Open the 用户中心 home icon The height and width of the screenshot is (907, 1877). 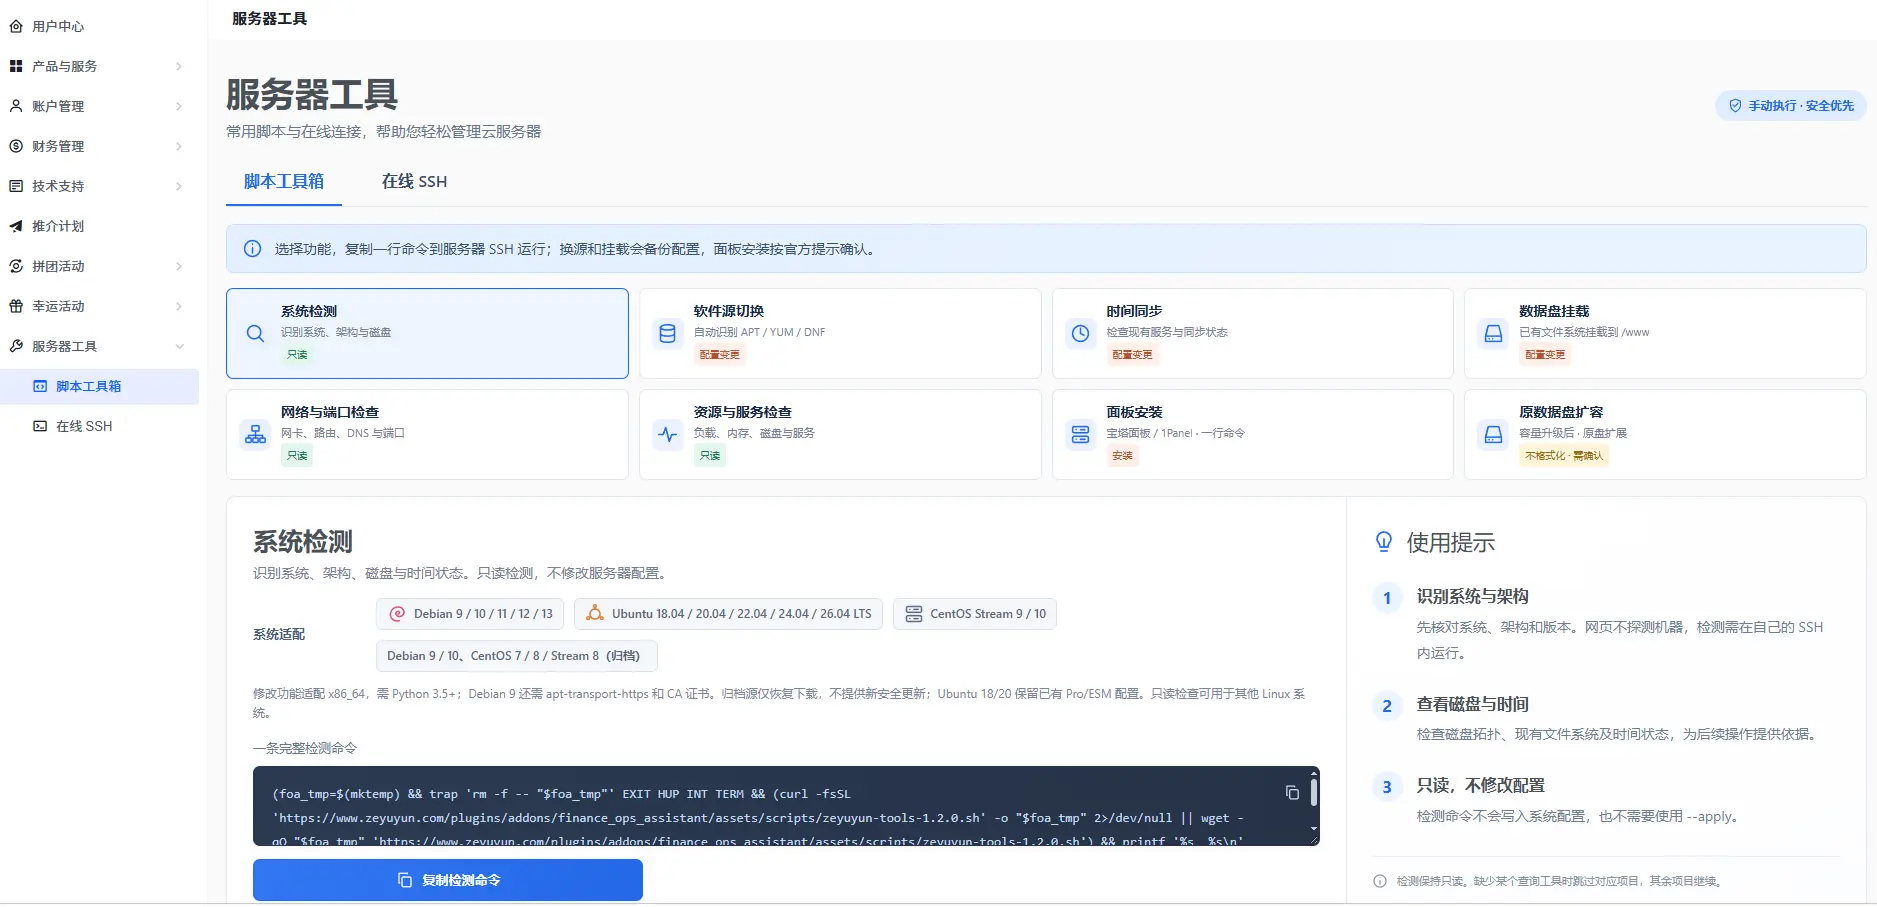[x=16, y=26]
